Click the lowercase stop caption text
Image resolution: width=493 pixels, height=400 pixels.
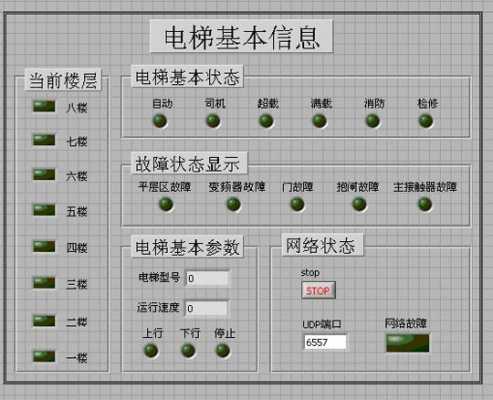pyautogui.click(x=310, y=272)
